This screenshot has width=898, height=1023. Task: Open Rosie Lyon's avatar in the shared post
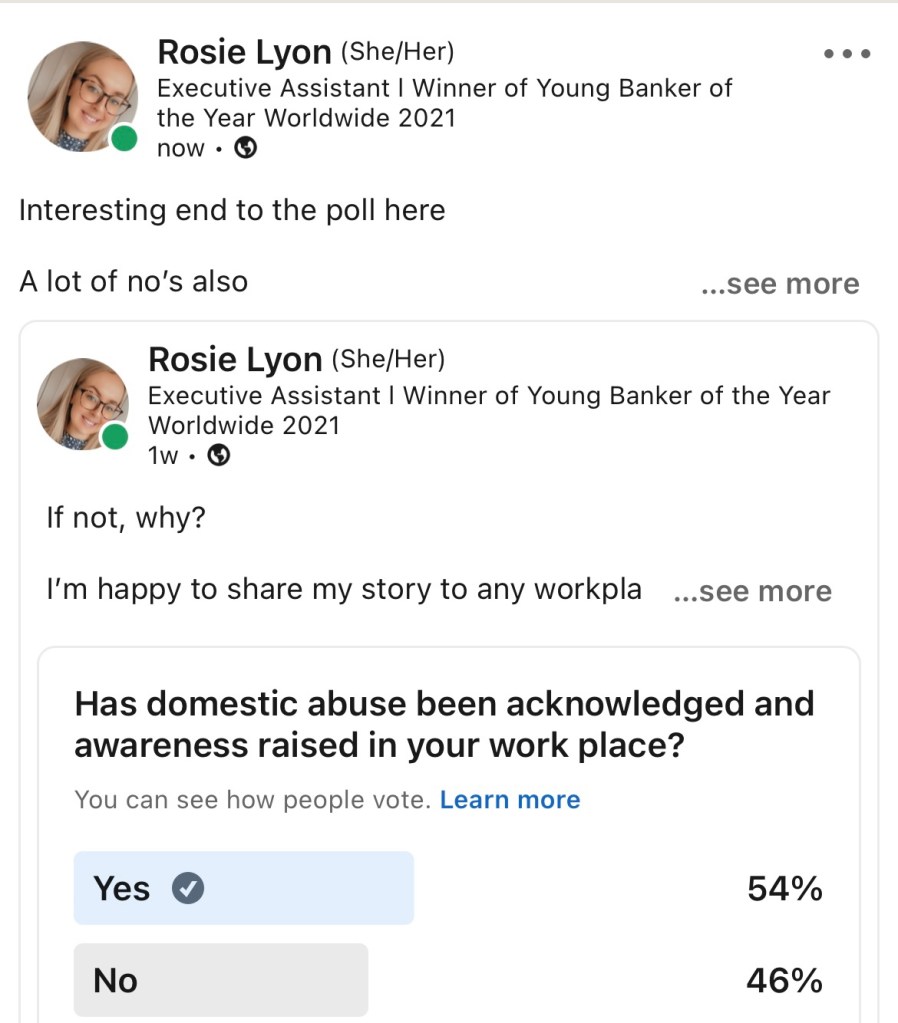pyautogui.click(x=81, y=402)
